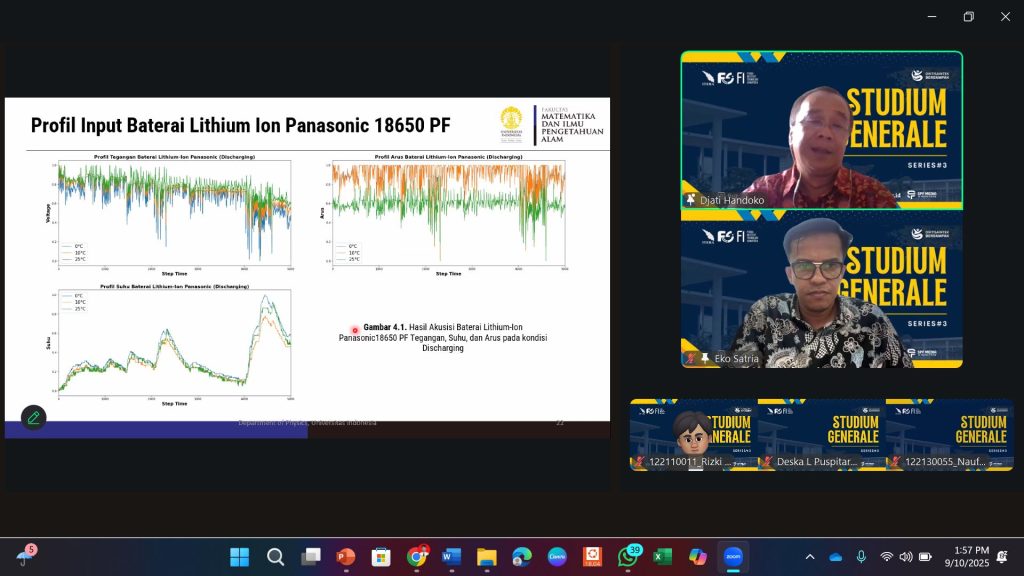Open Excel from the taskbar

coord(663,557)
